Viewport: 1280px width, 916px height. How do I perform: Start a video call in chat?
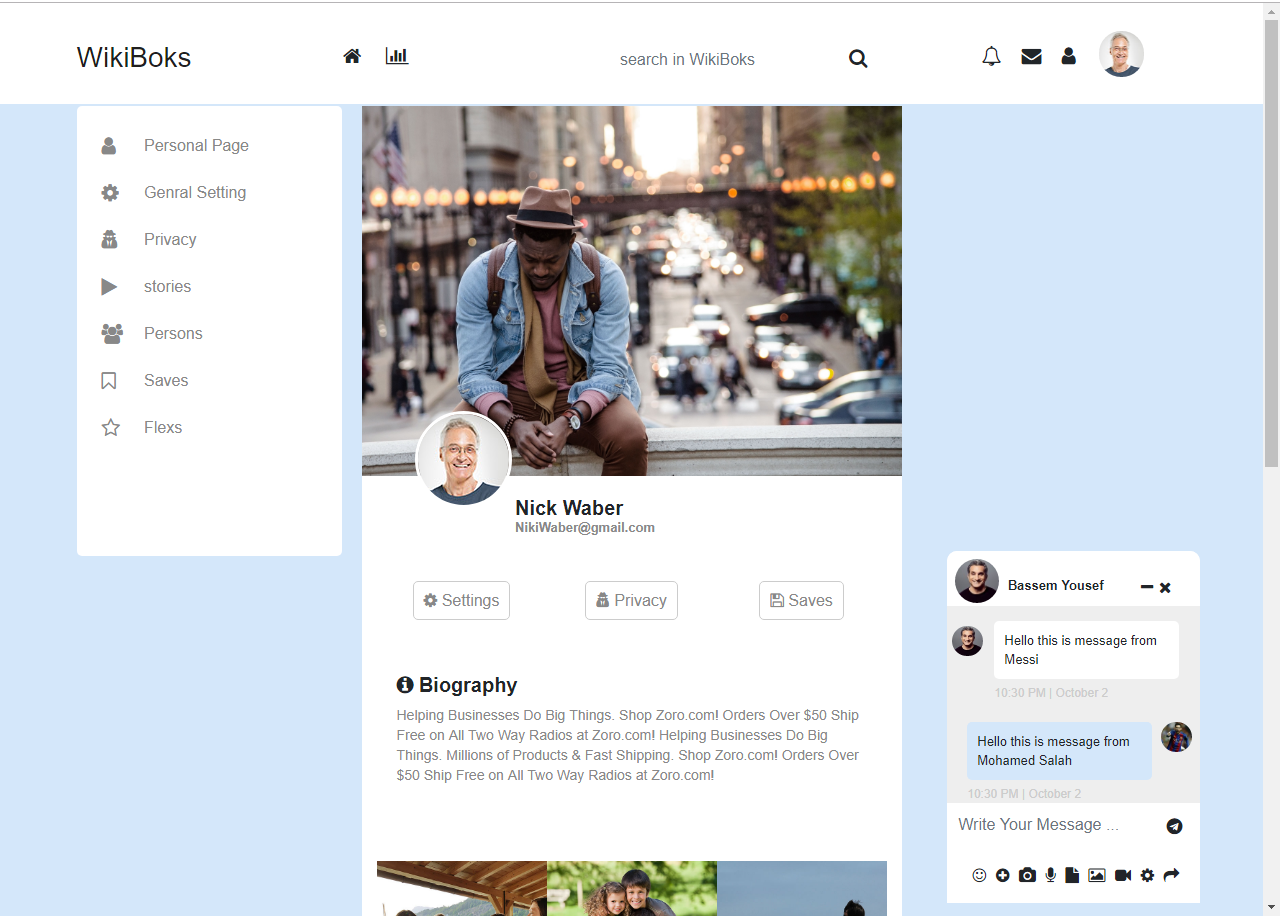(x=1123, y=875)
